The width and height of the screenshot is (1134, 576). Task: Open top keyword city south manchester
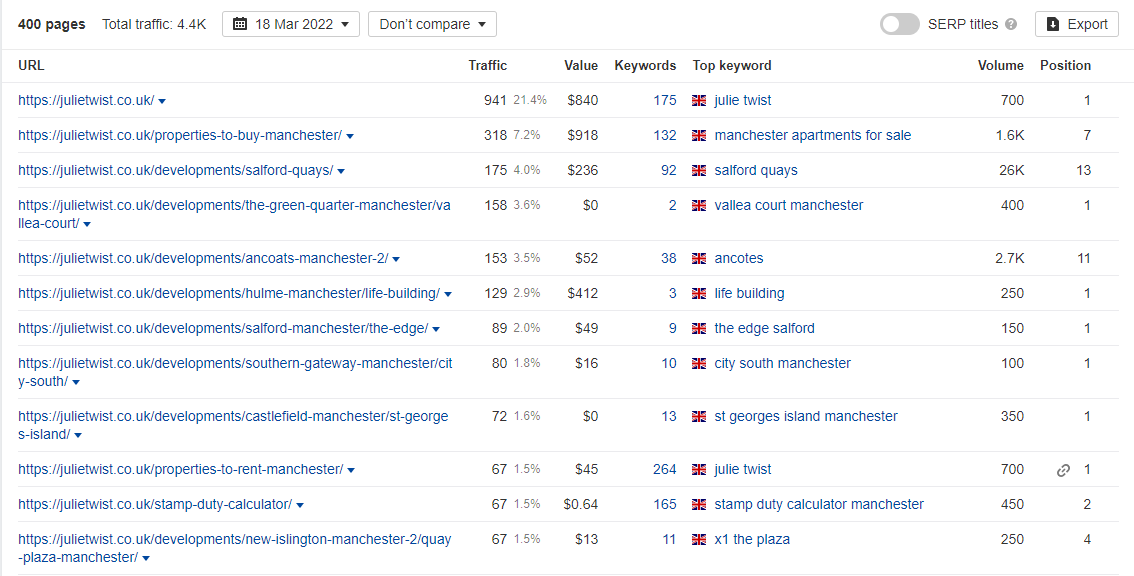[x=783, y=363]
